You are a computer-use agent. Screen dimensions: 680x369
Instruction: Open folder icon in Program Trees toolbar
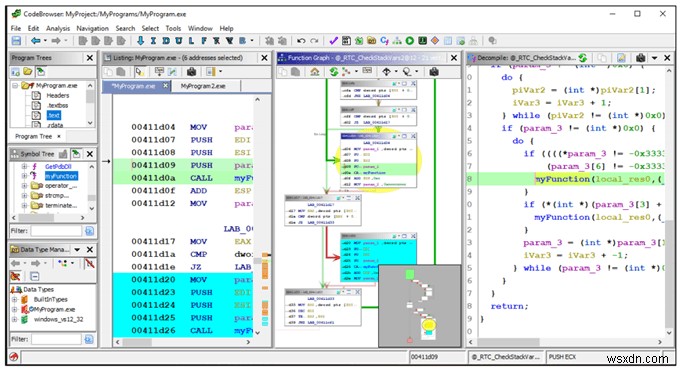pos(27,72)
